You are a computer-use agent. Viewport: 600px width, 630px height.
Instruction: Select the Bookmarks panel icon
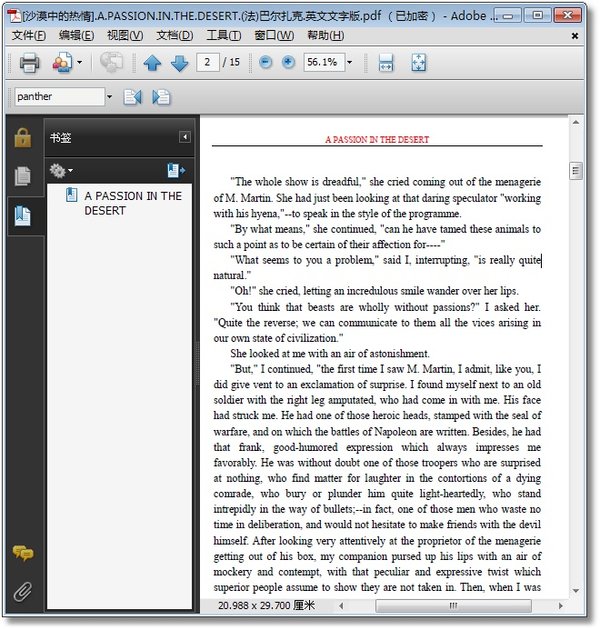coord(23,216)
